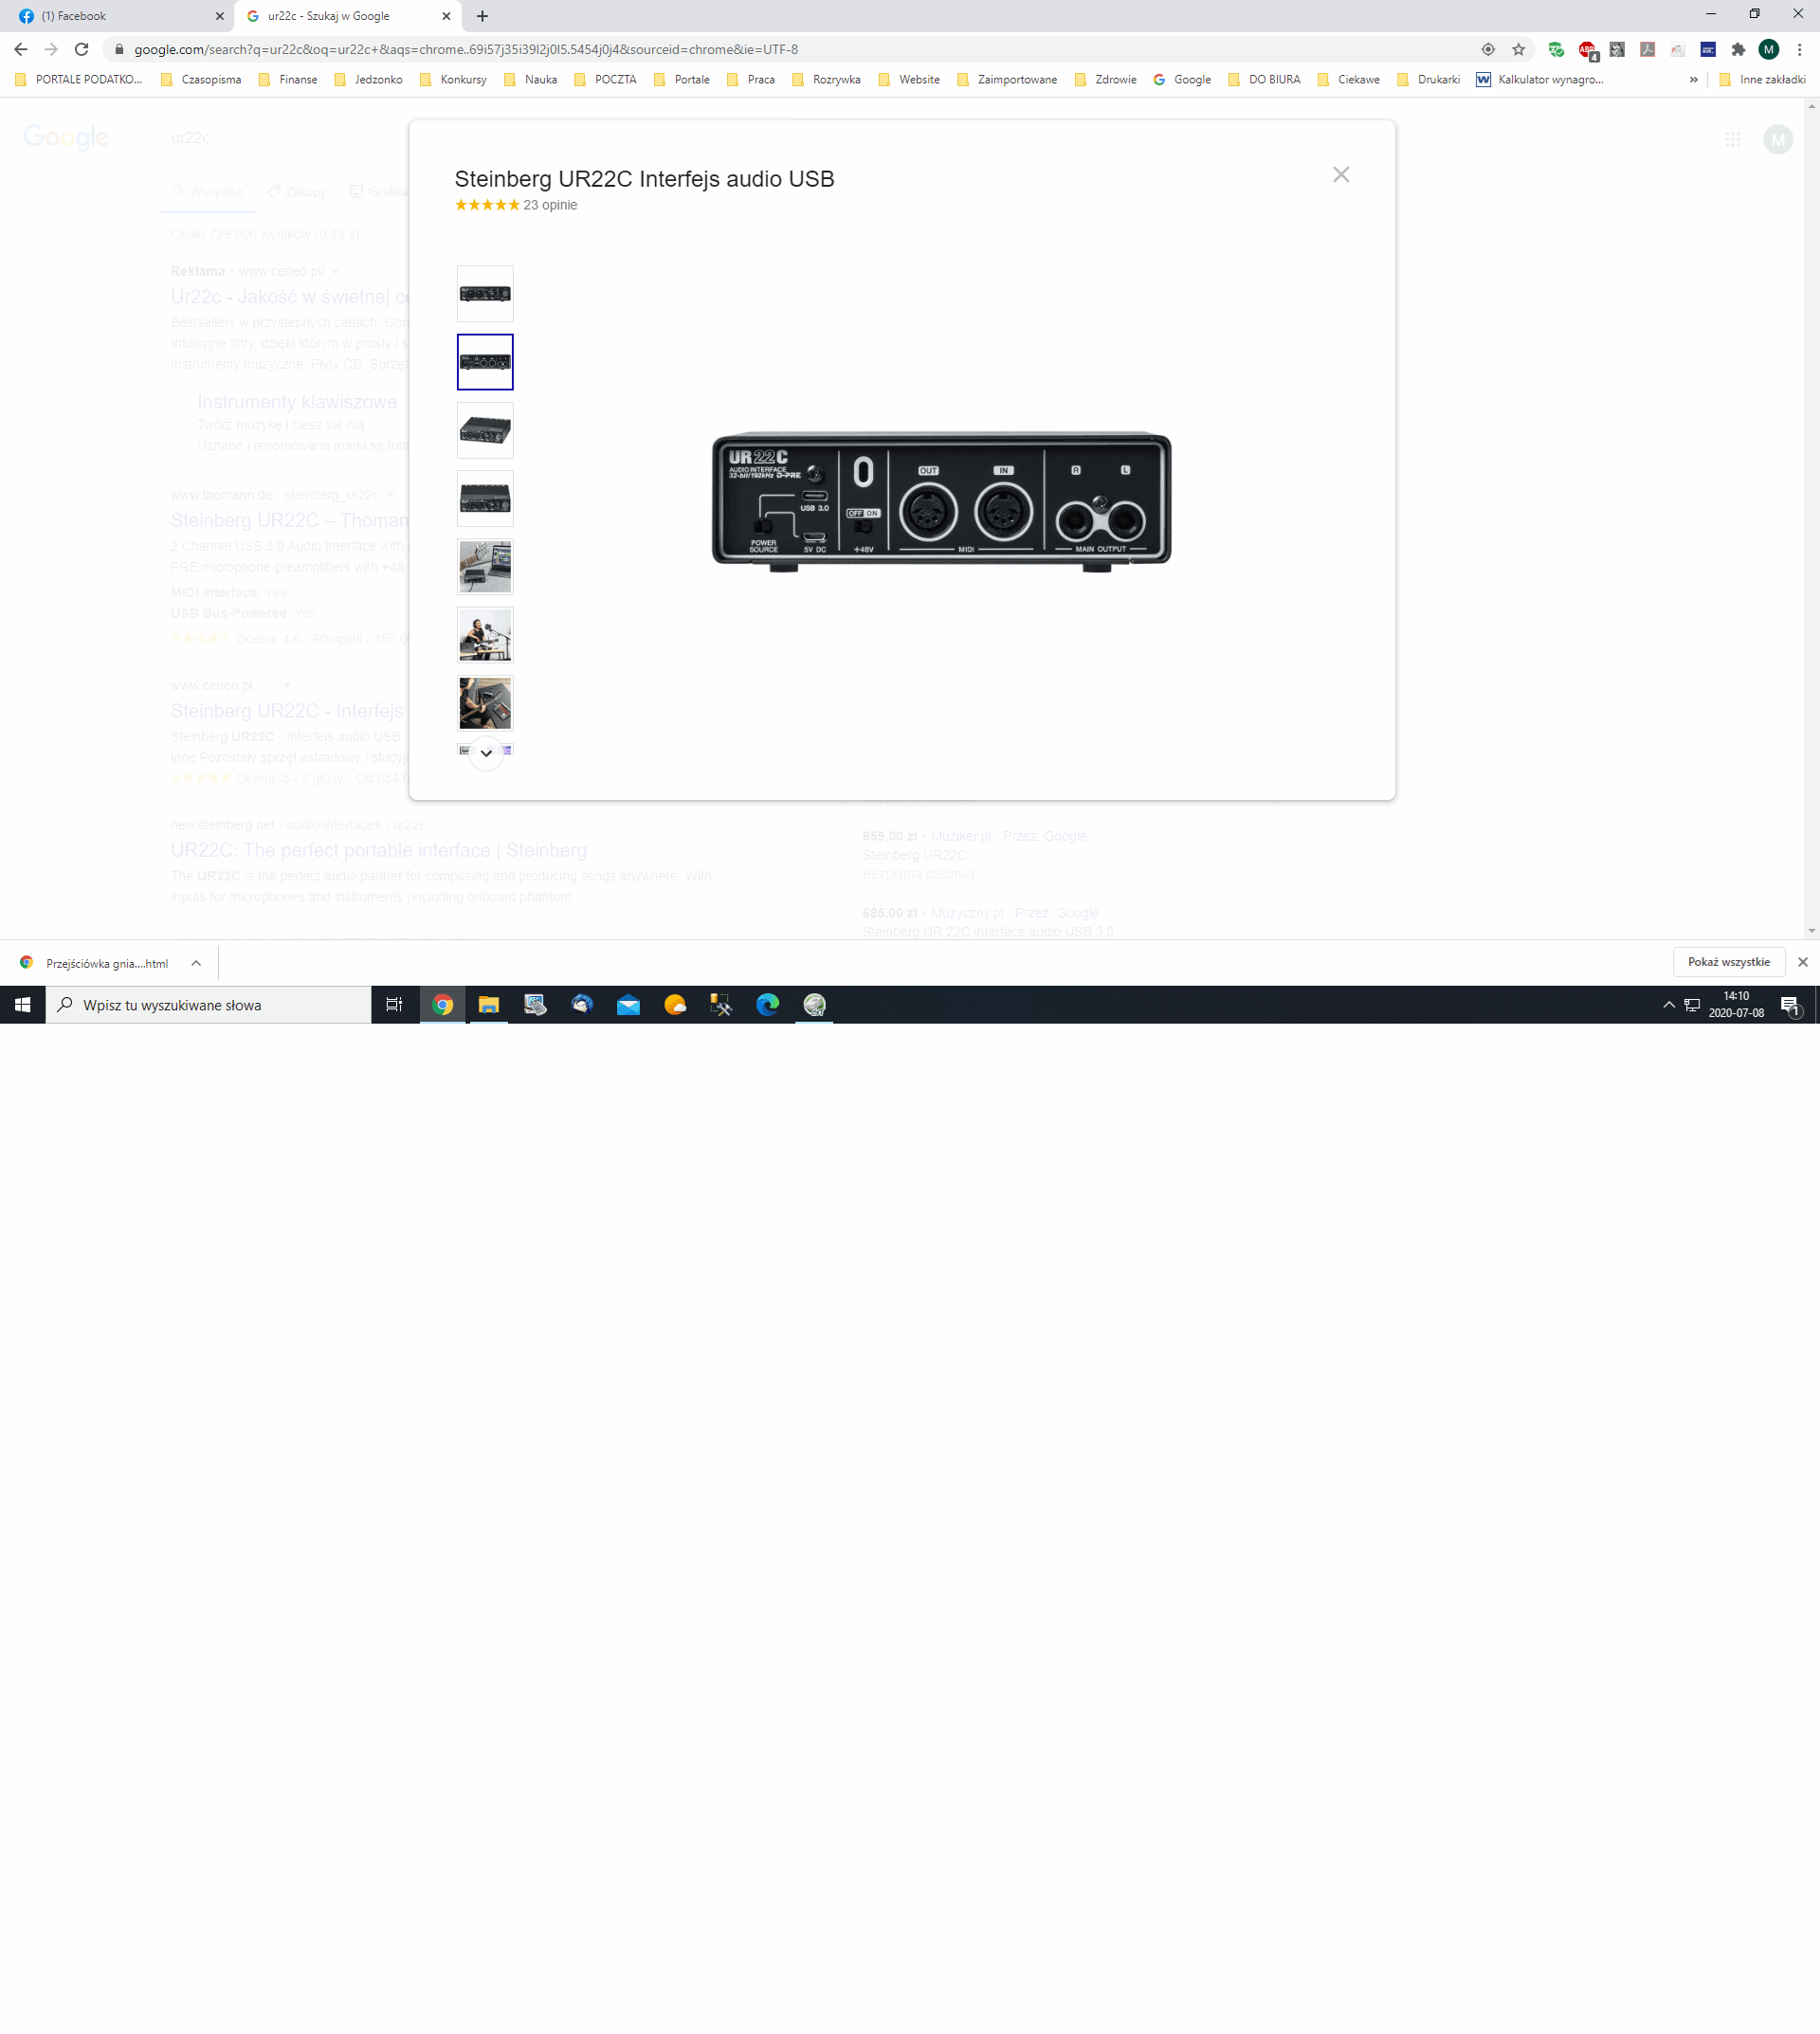Open a new browser tab
The height and width of the screenshot is (2034, 1820).
pyautogui.click(x=482, y=16)
